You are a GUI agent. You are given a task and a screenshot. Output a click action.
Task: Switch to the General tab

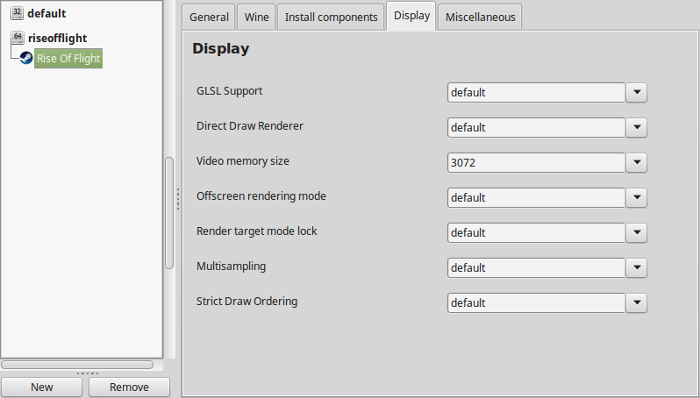tap(208, 17)
